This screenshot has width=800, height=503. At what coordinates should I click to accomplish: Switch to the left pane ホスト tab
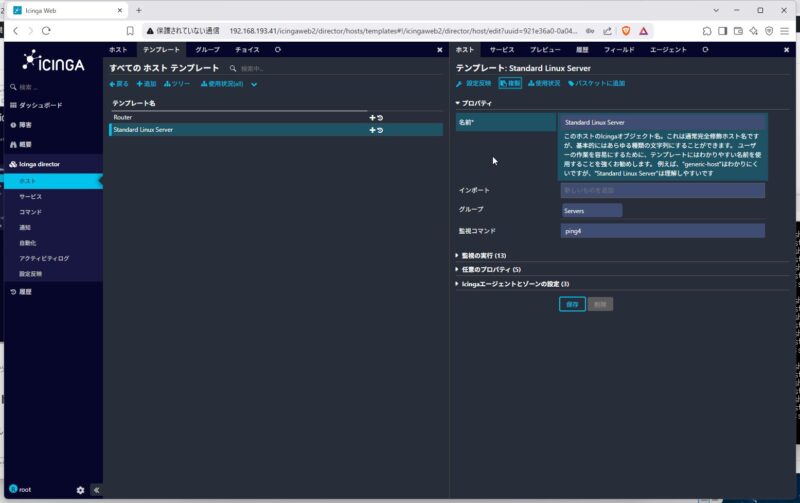click(x=118, y=49)
